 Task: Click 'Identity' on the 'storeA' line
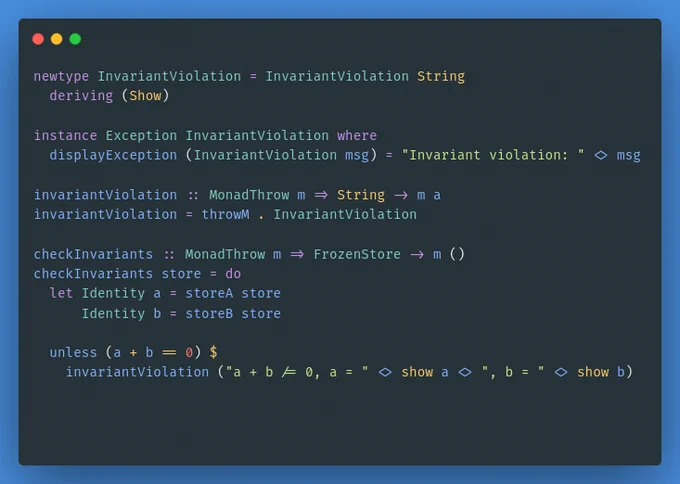click(113, 294)
